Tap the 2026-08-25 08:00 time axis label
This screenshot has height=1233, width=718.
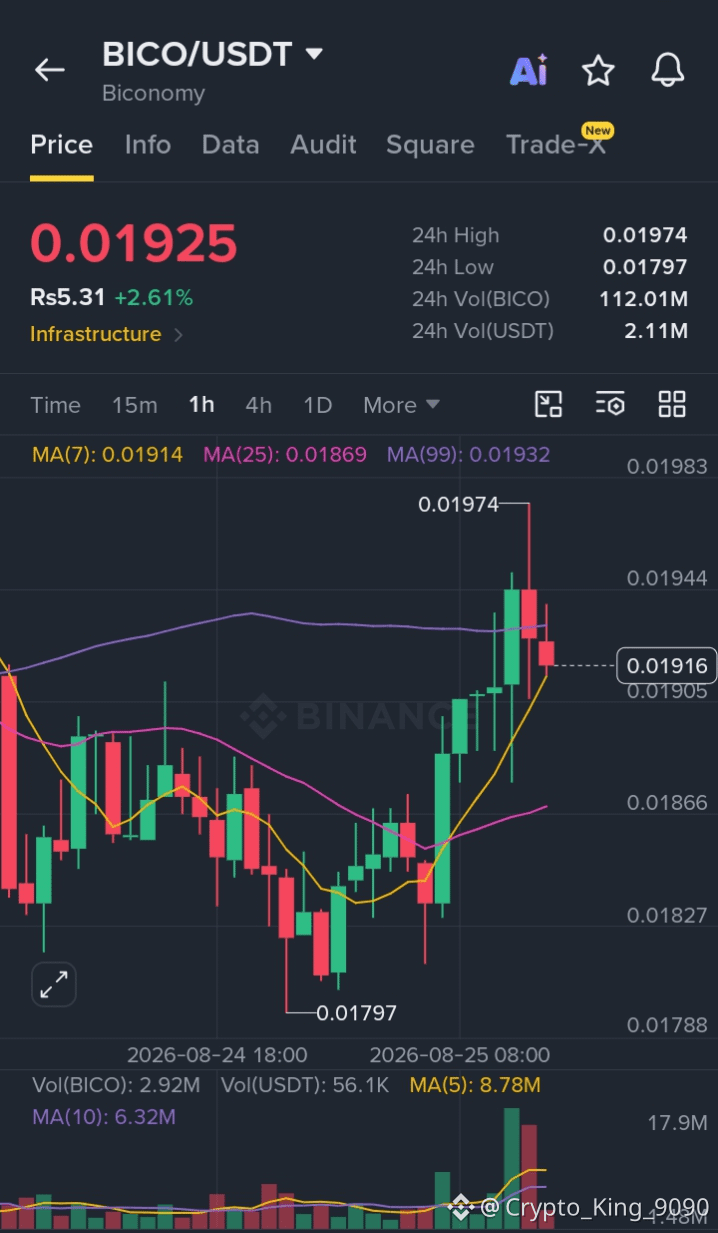pyautogui.click(x=460, y=1055)
